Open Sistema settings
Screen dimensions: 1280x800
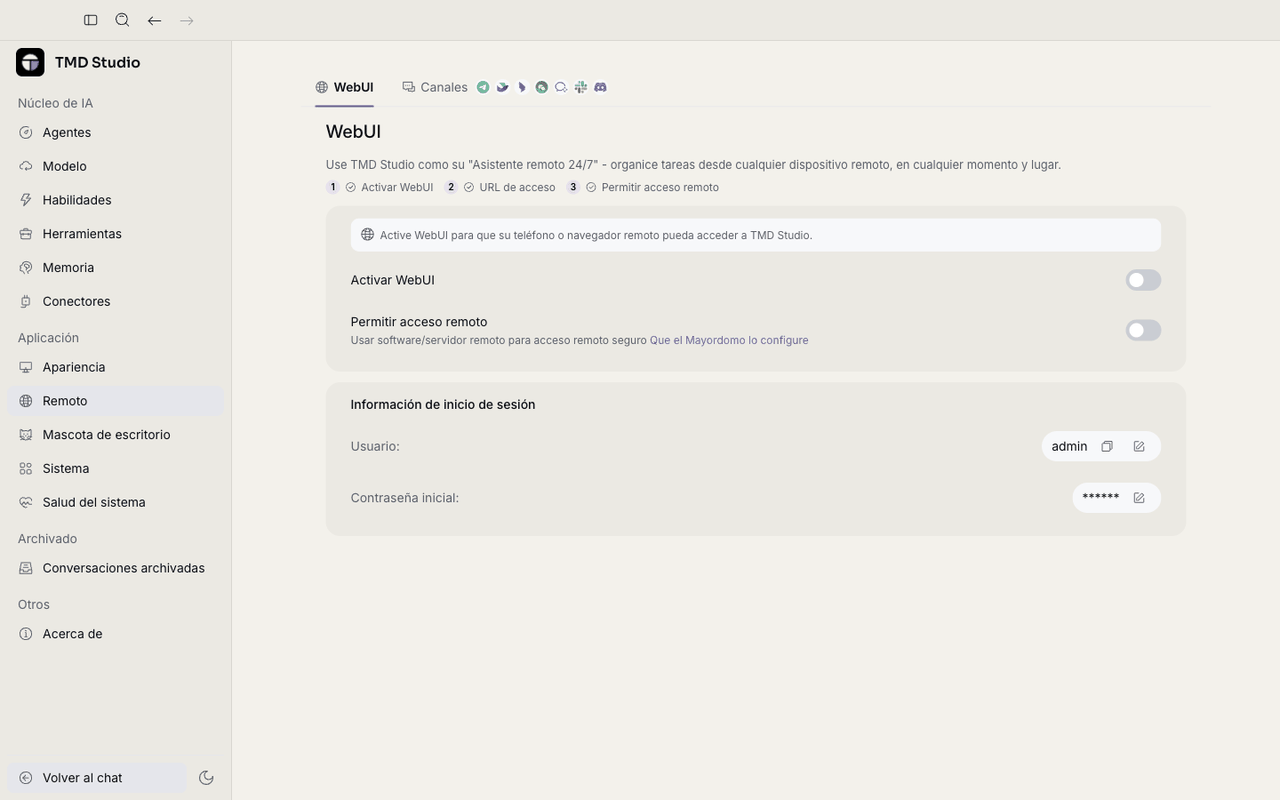click(116, 468)
